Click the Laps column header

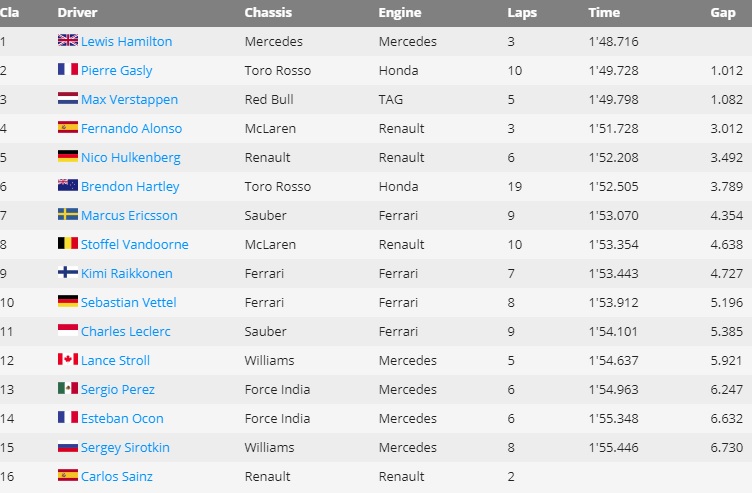[522, 13]
